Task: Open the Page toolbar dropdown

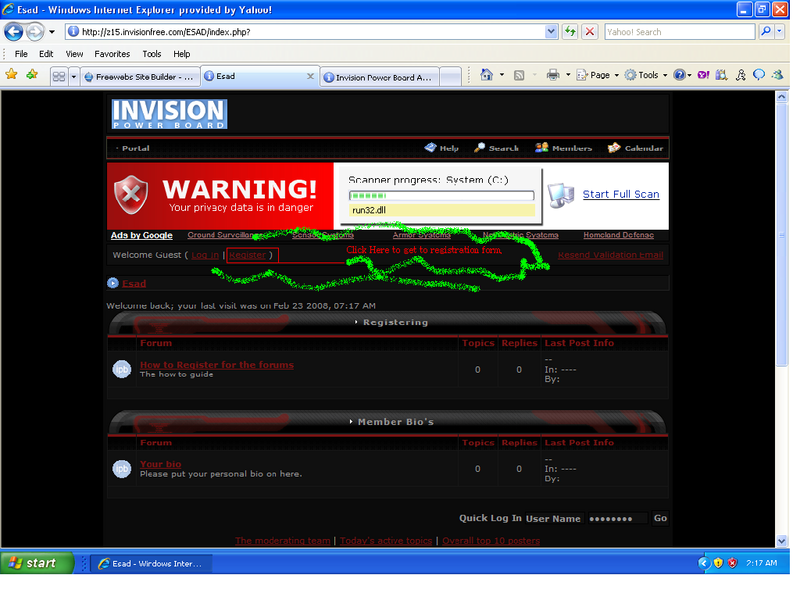Action: (x=598, y=75)
